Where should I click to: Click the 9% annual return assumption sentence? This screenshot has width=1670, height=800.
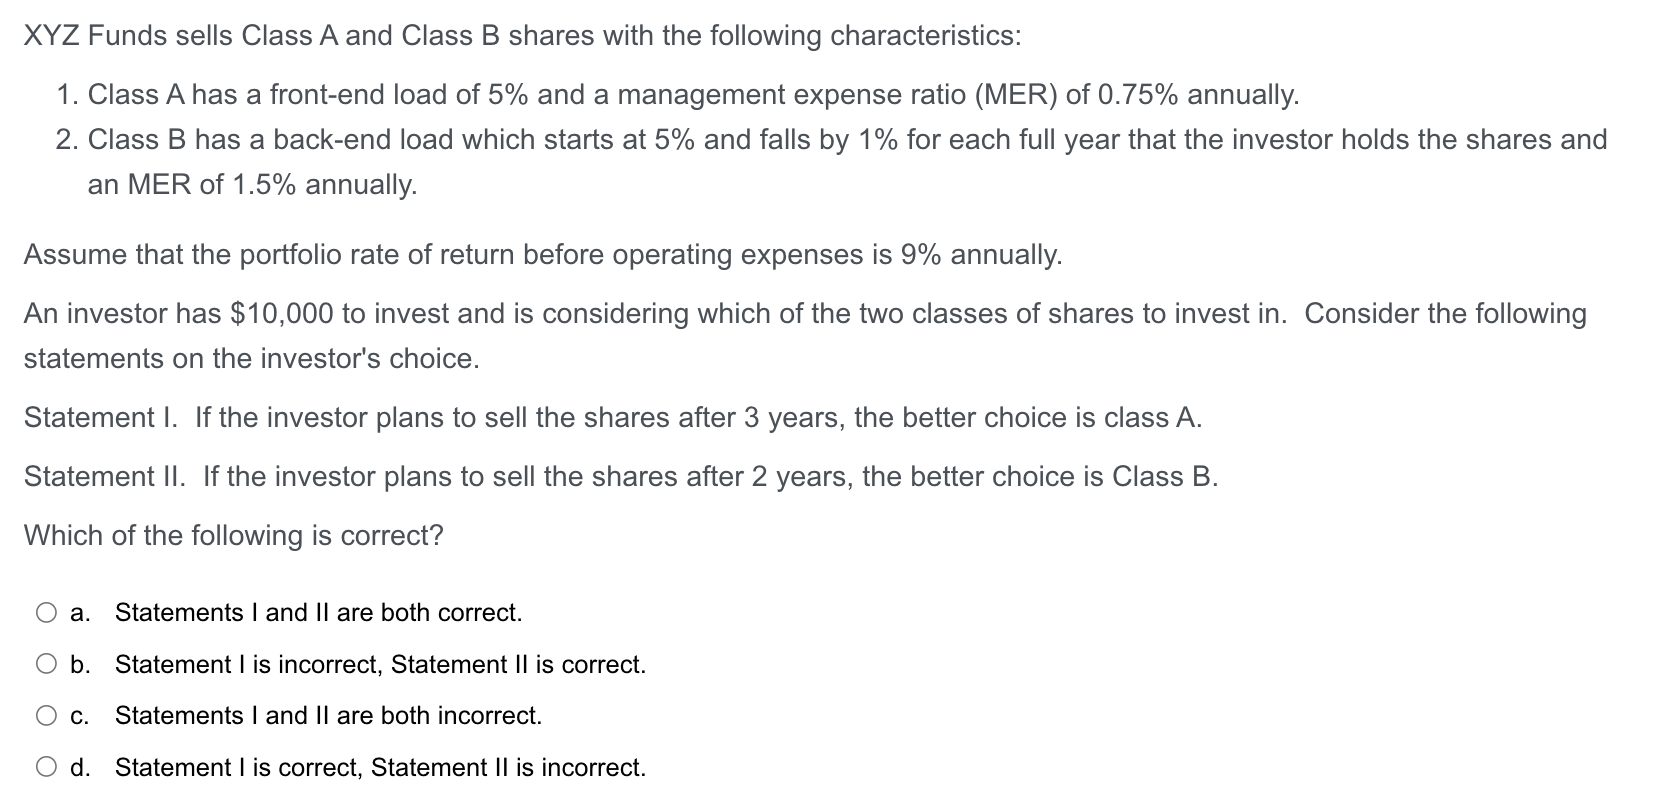[543, 254]
